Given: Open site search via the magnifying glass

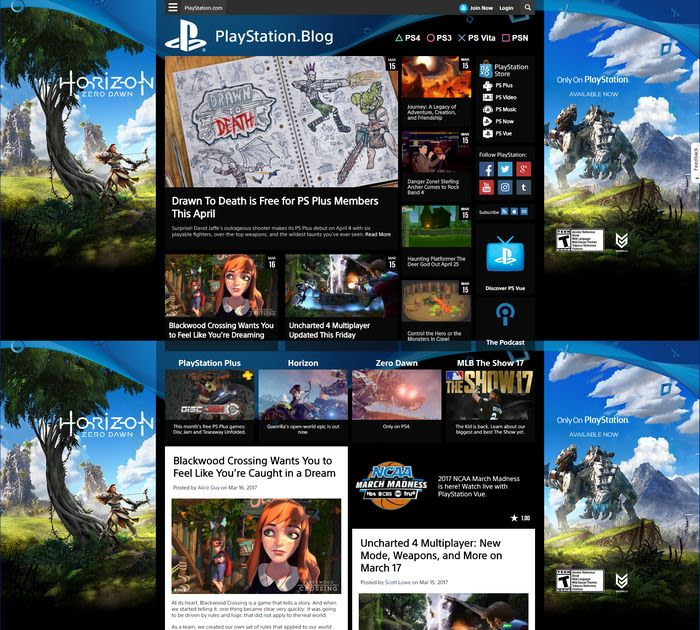Looking at the screenshot, I should 528,7.
